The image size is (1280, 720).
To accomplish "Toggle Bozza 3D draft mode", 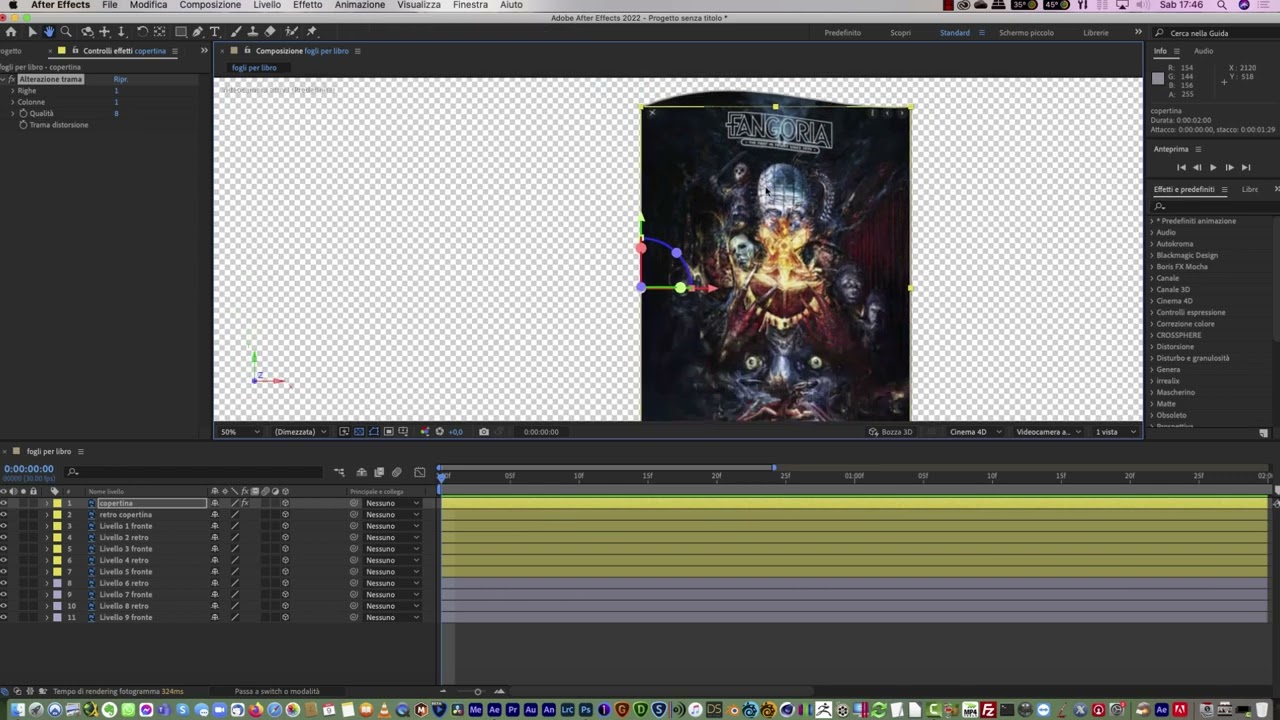I will (x=890, y=432).
